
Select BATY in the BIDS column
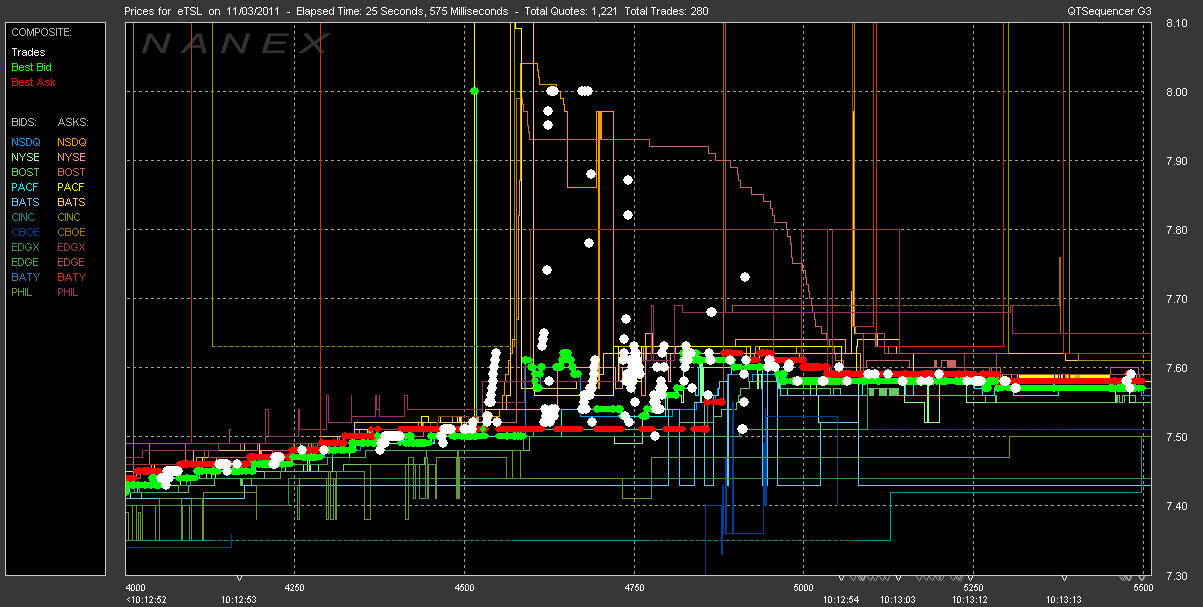tap(25, 277)
